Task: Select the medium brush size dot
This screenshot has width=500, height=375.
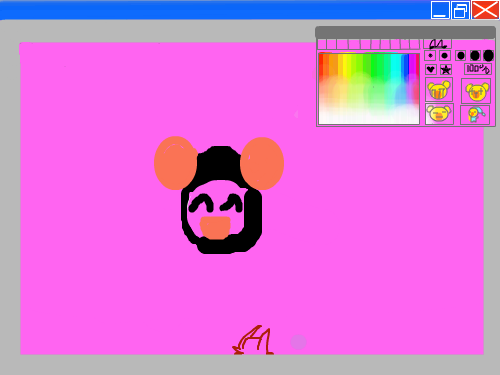Action: [x=461, y=56]
